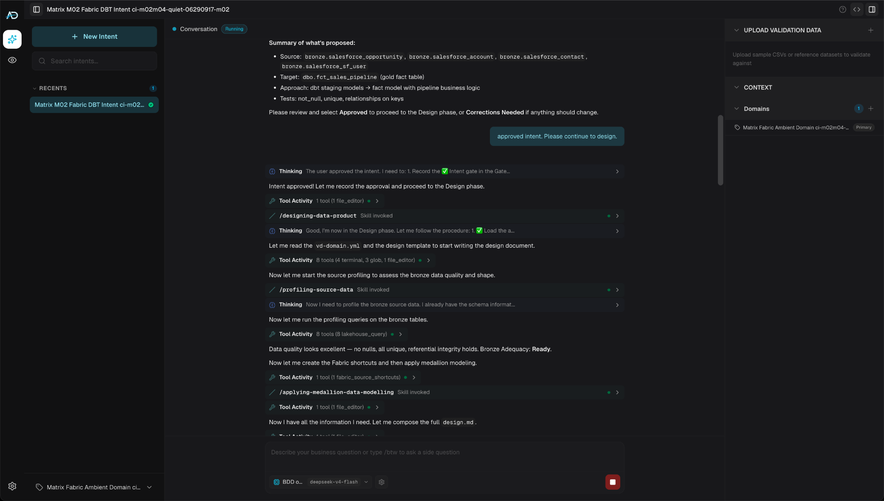Click the tag icon of Matrix Fabric Ambient Domain
Image resolution: width=884 pixels, height=501 pixels.
(737, 127)
